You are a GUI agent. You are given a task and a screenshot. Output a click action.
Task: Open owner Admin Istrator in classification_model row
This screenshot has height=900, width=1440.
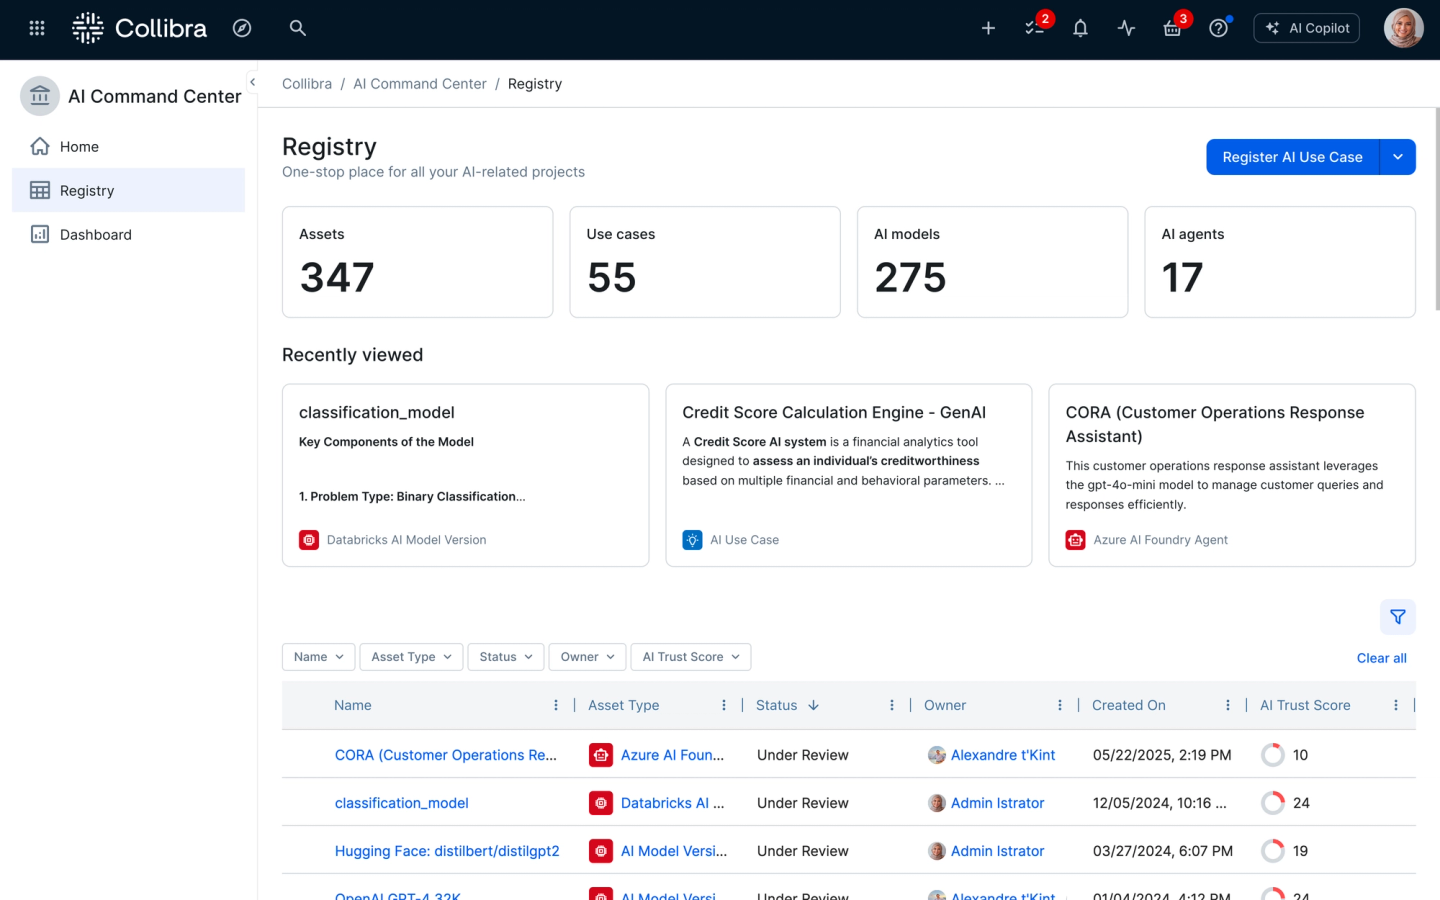pyautogui.click(x=997, y=803)
